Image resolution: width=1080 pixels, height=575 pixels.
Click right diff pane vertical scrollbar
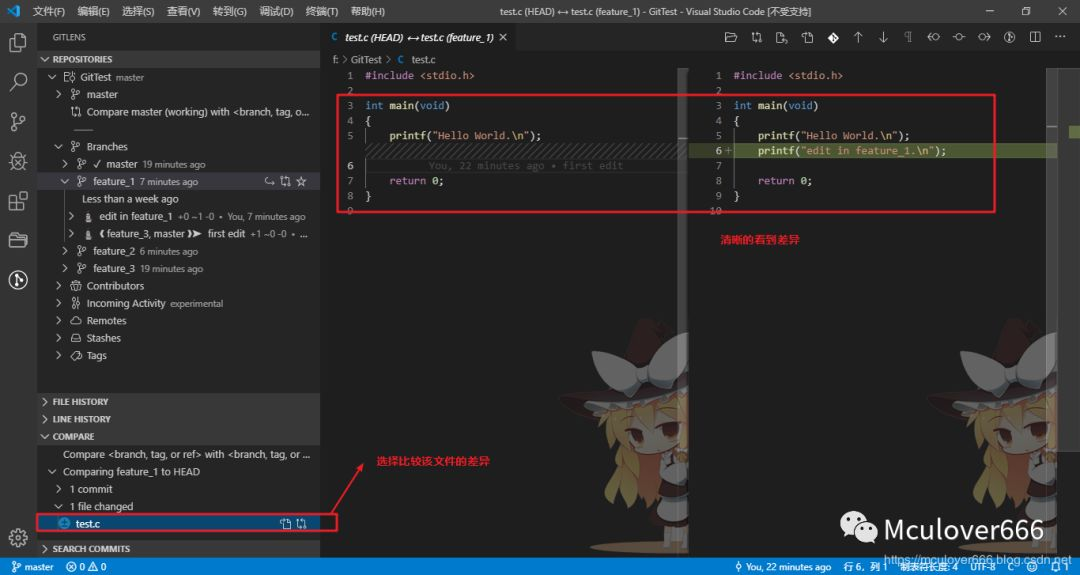click(x=1052, y=311)
